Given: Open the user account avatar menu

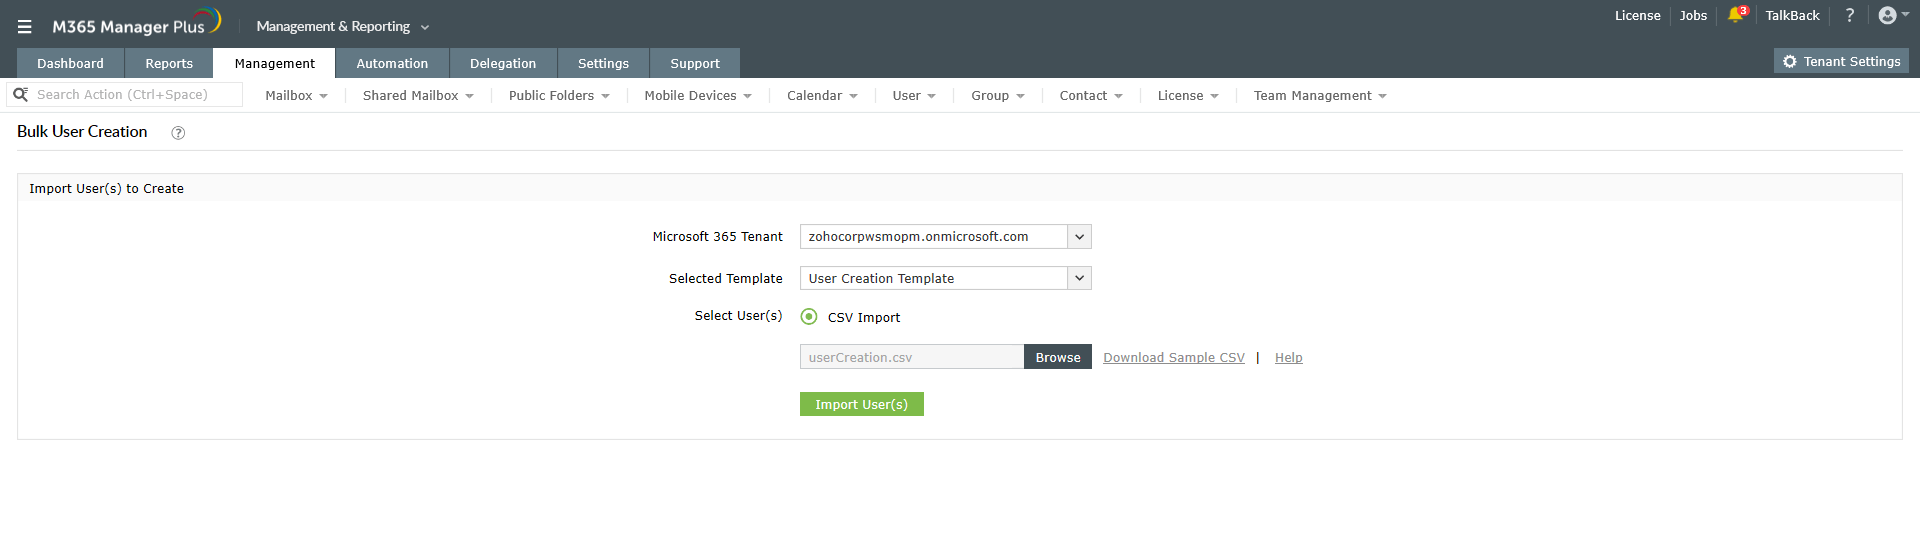Looking at the screenshot, I should 1892,15.
